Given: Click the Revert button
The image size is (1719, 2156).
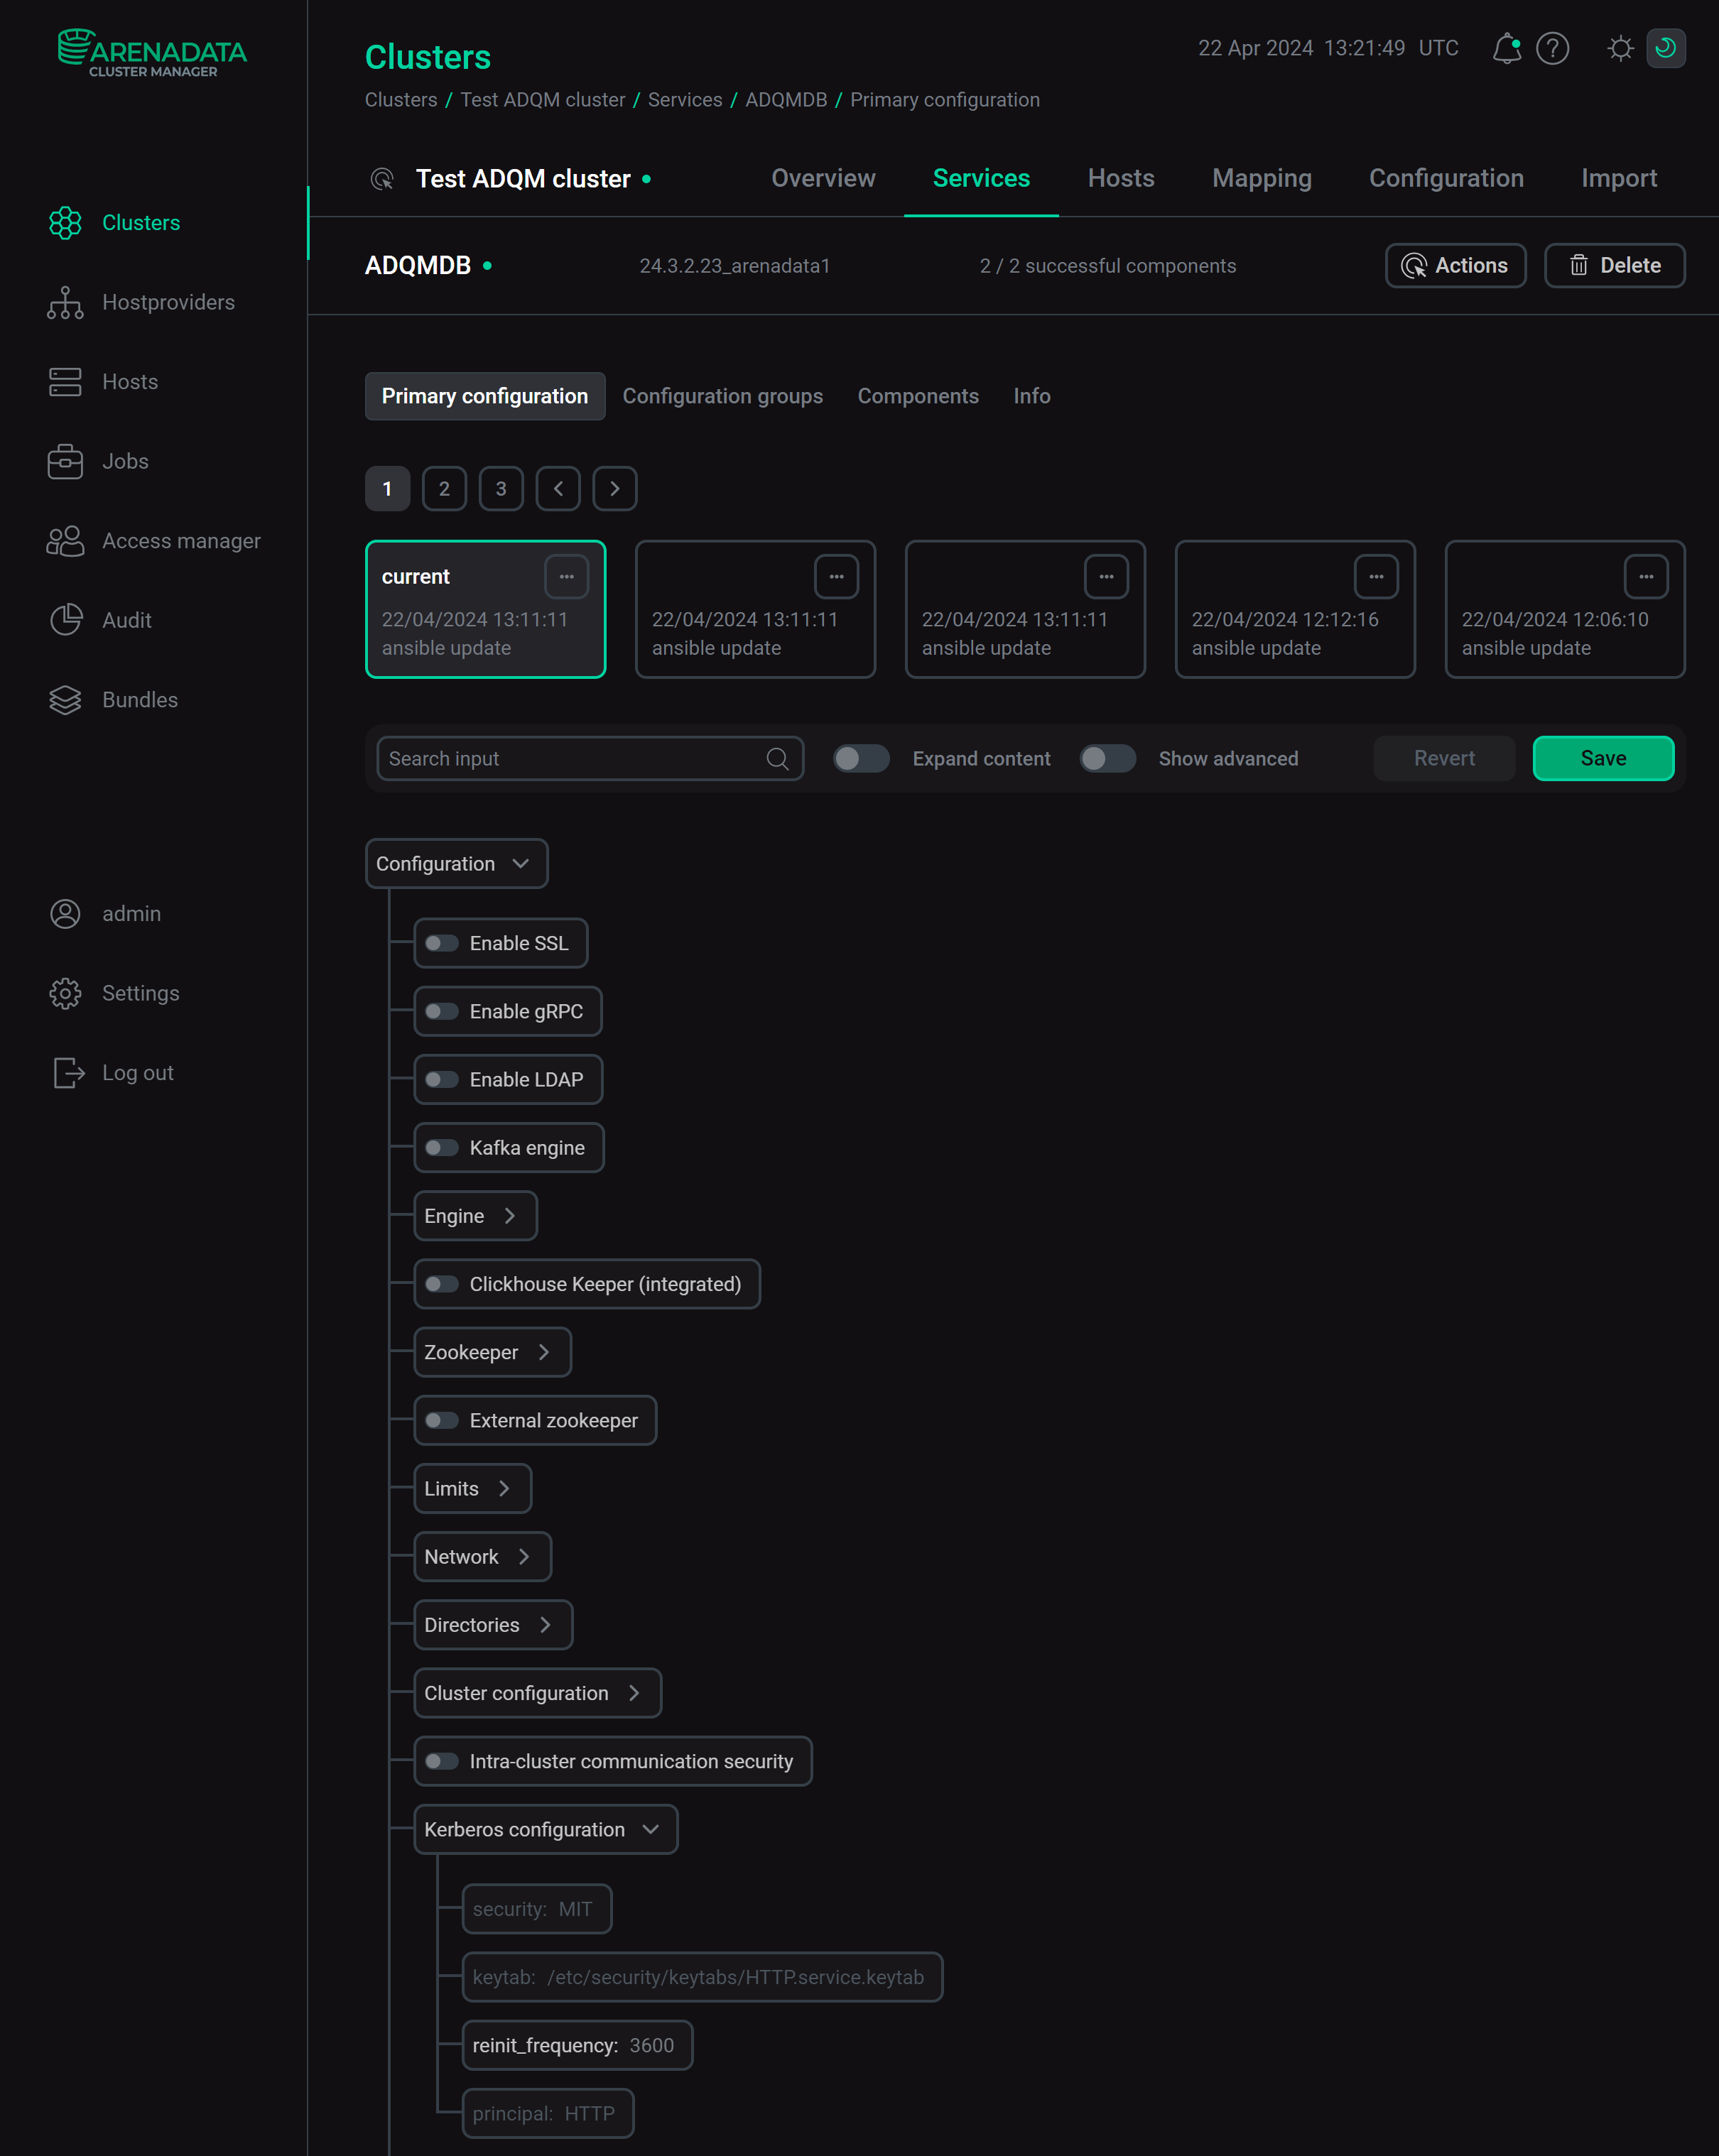Looking at the screenshot, I should pyautogui.click(x=1444, y=759).
